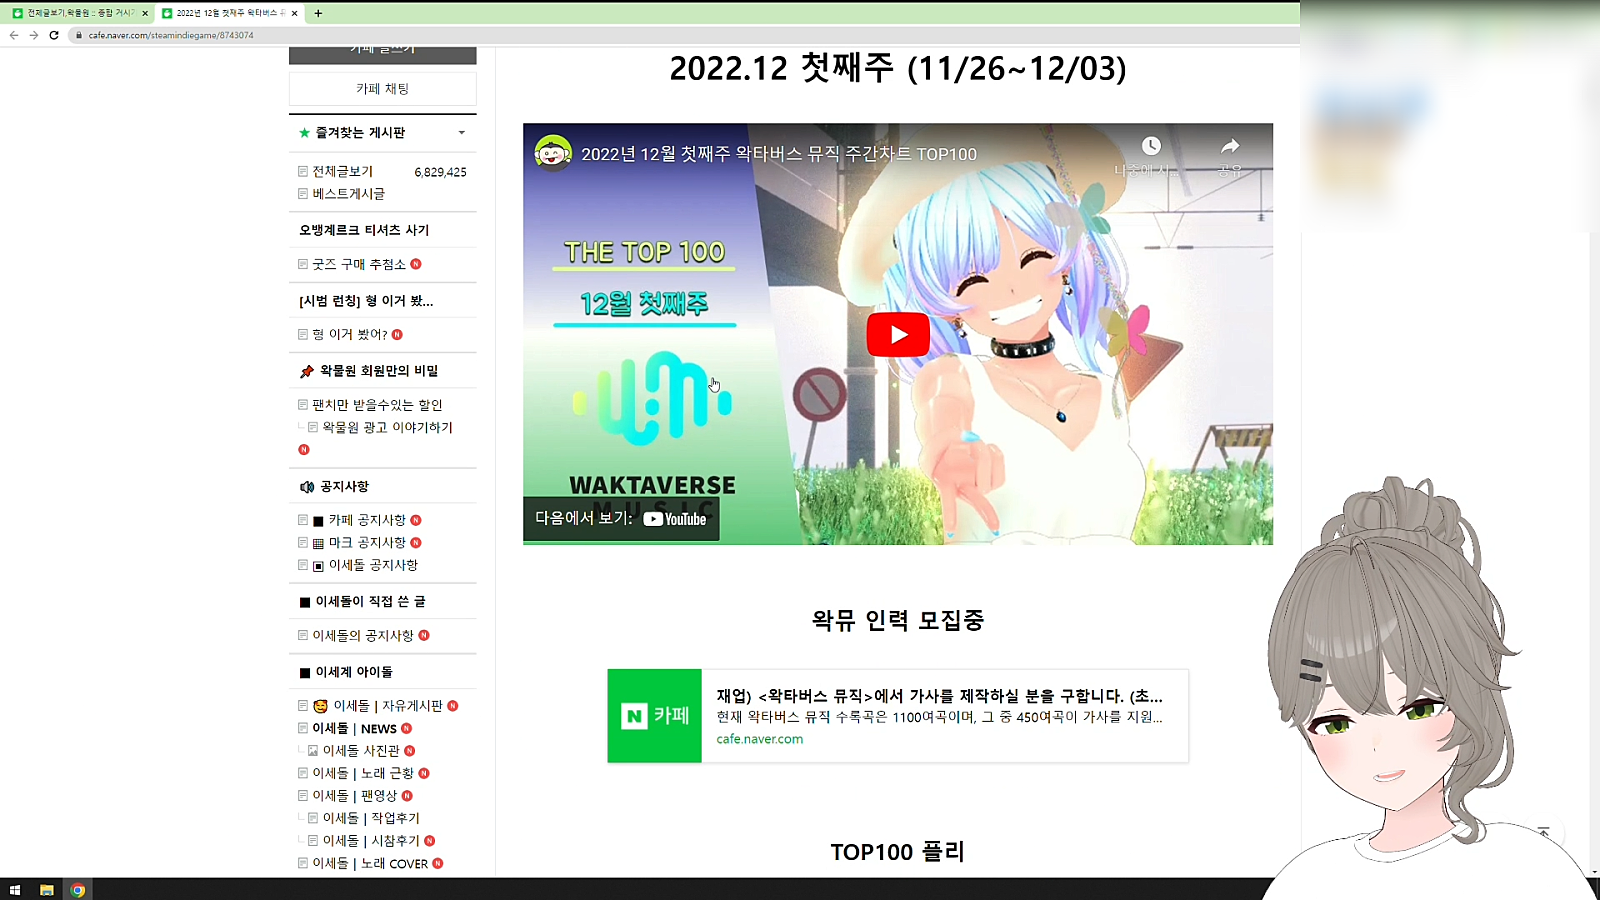Click the '오뱅계르크 티셔츠 사기' section heading
1600x900 pixels.
point(364,230)
